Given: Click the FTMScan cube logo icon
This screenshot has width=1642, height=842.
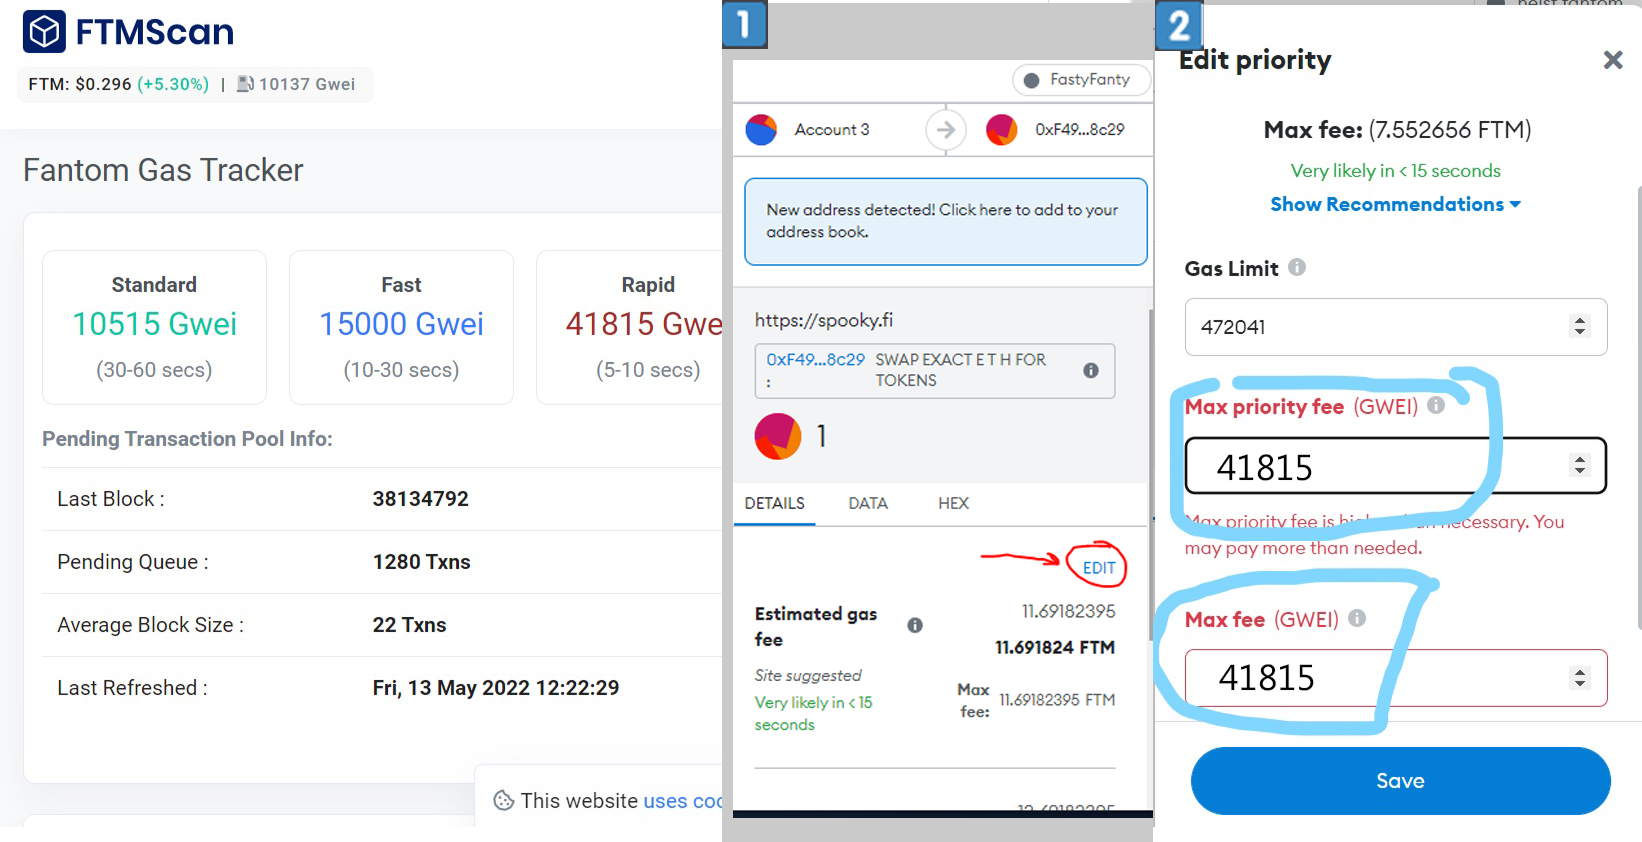Looking at the screenshot, I should 44,32.
